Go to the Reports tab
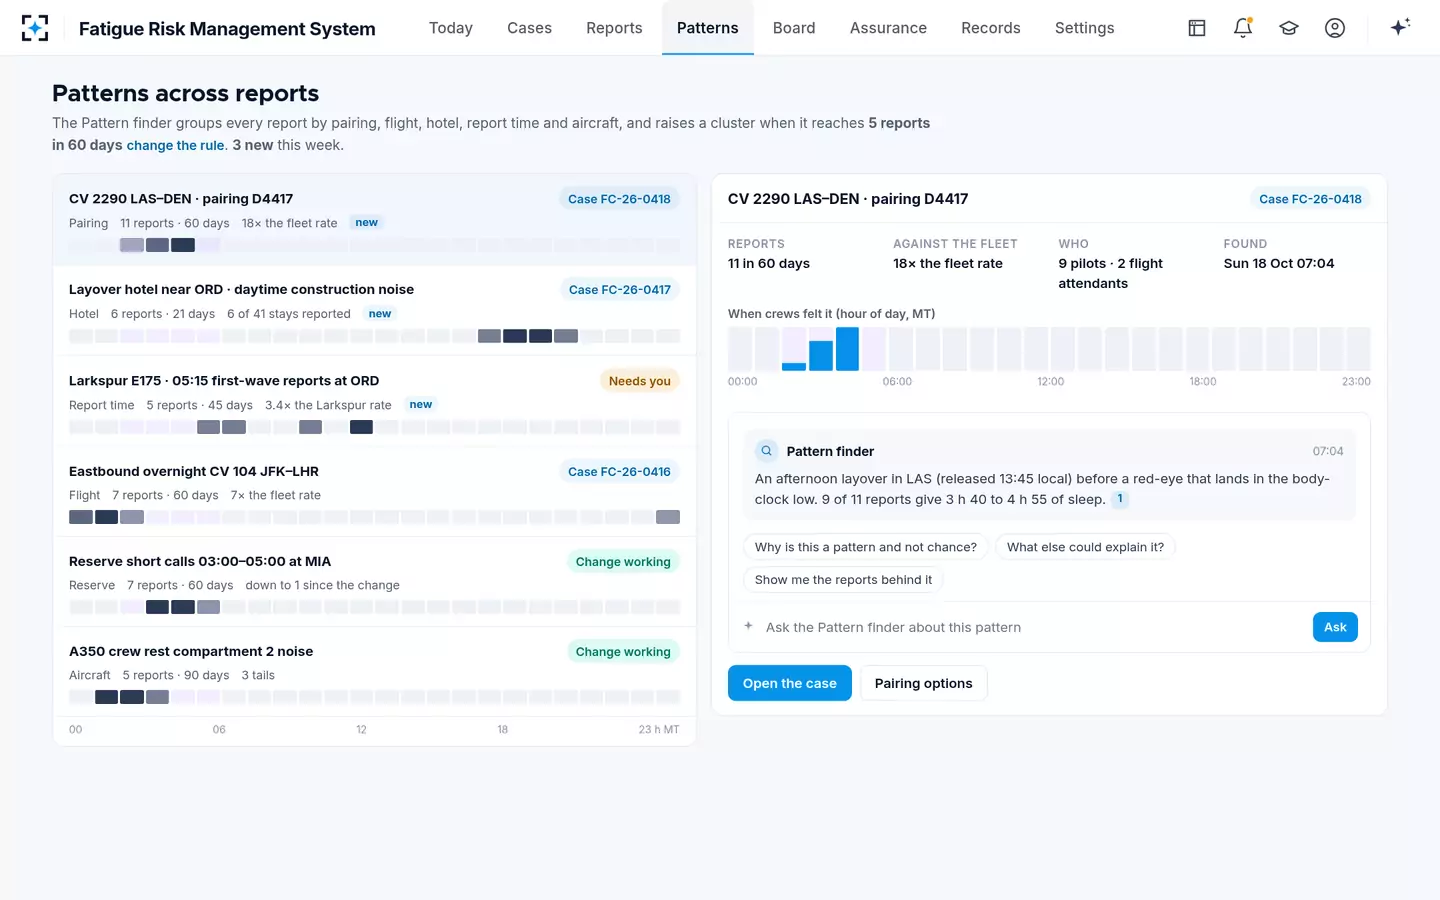Viewport: 1440px width, 900px height. 614,28
